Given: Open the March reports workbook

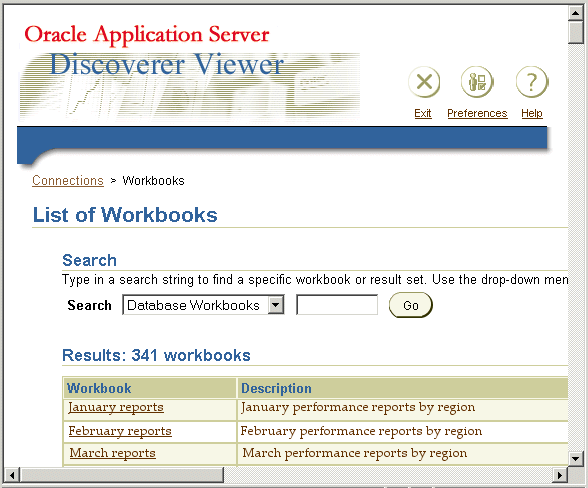Looking at the screenshot, I should 112,453.
